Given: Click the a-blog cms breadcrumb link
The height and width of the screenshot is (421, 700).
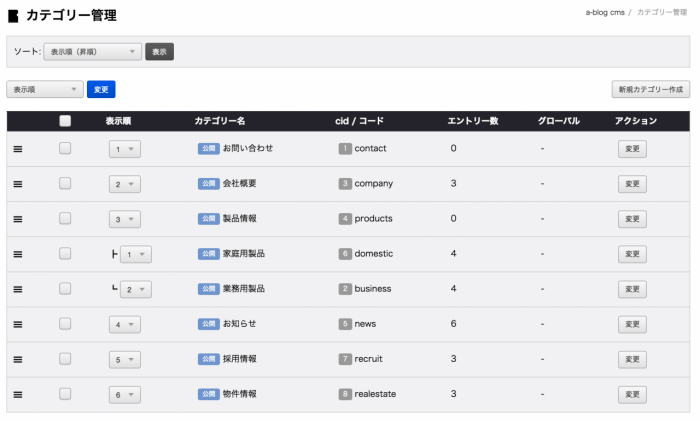Looking at the screenshot, I should tap(605, 13).
